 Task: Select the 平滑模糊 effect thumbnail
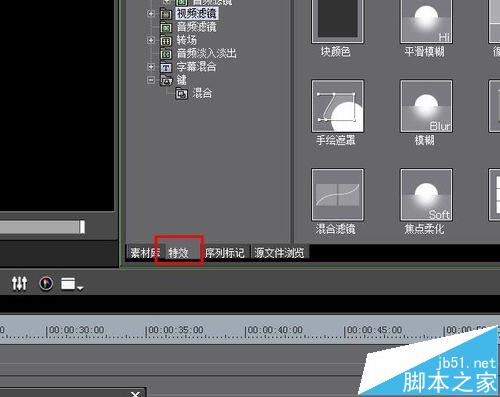coord(426,21)
